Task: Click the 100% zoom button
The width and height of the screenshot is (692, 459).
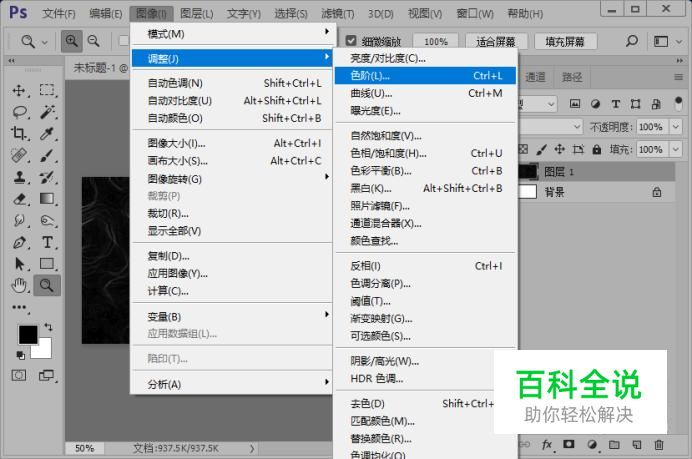Action: [x=436, y=41]
